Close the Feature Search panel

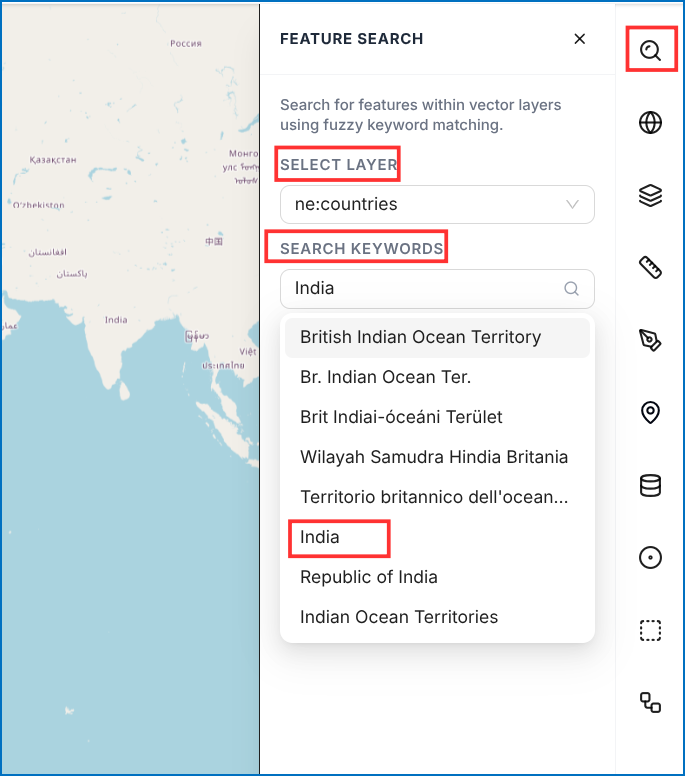[580, 39]
